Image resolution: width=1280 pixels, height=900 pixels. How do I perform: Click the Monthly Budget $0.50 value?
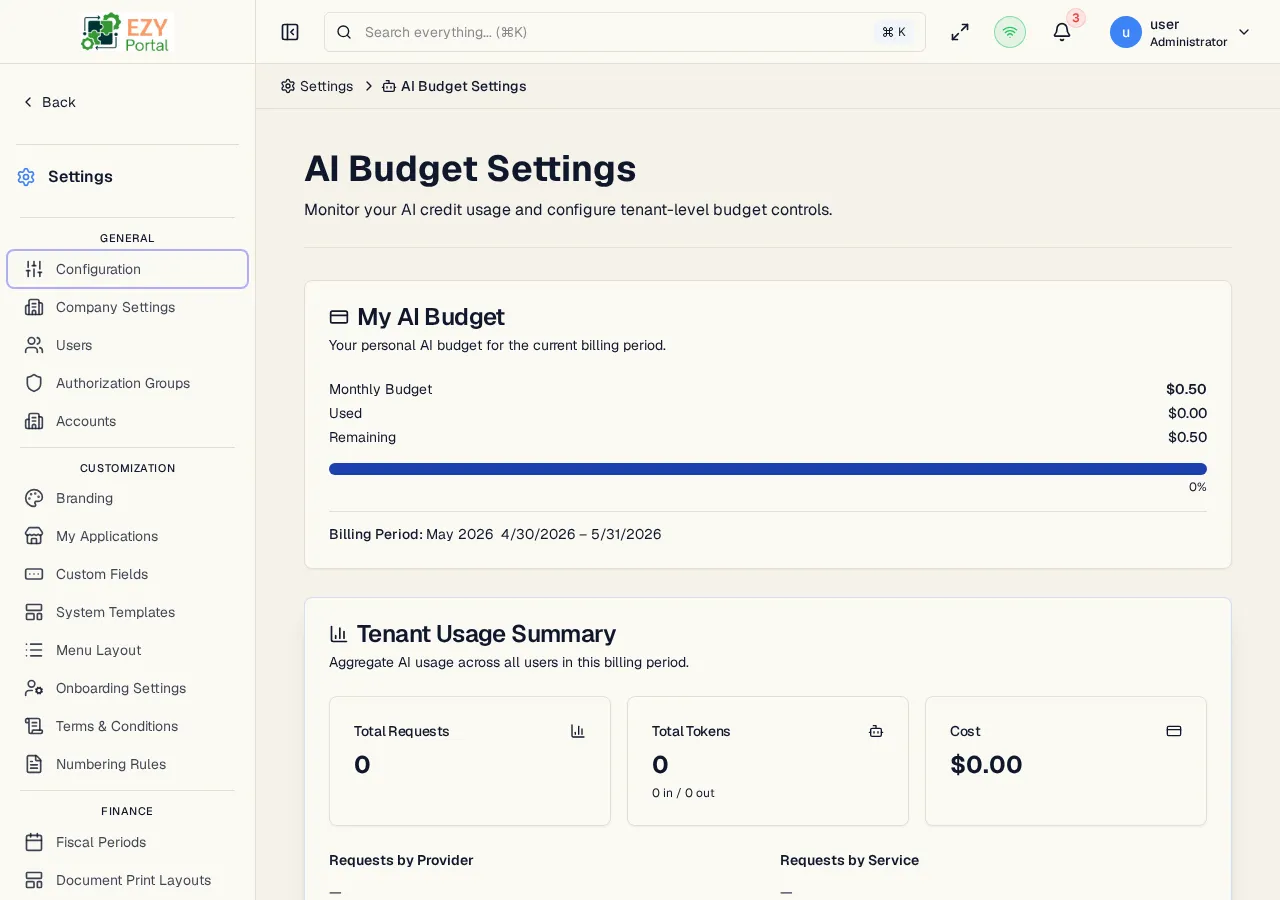click(1186, 389)
